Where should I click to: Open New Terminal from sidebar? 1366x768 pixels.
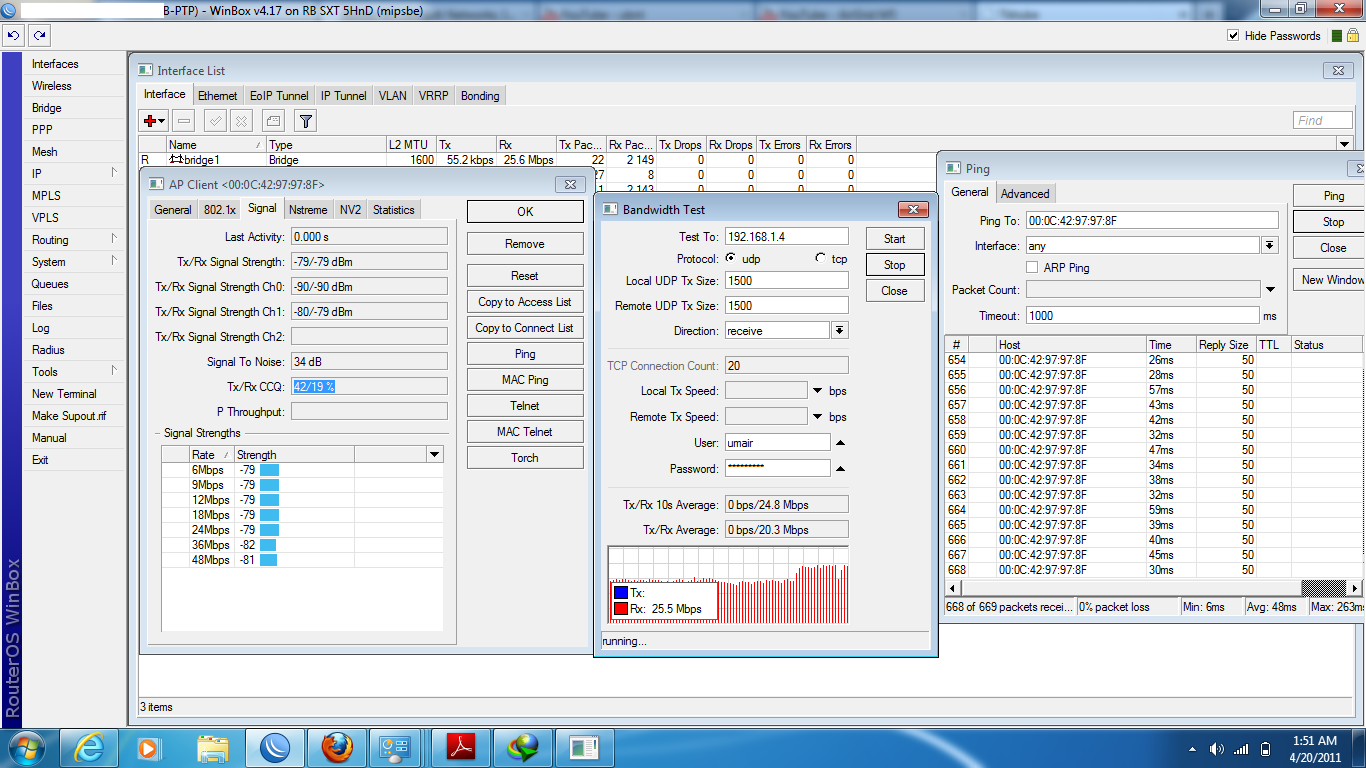pos(64,394)
